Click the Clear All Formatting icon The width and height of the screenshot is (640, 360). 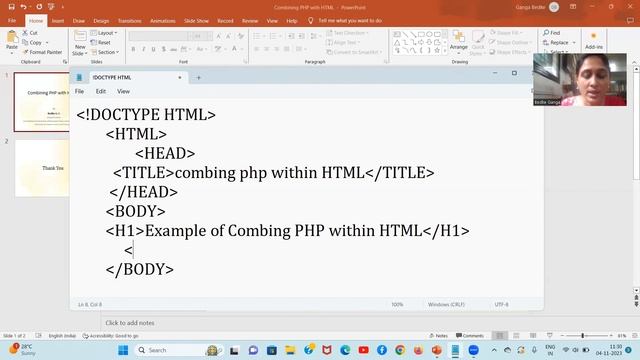241,36
